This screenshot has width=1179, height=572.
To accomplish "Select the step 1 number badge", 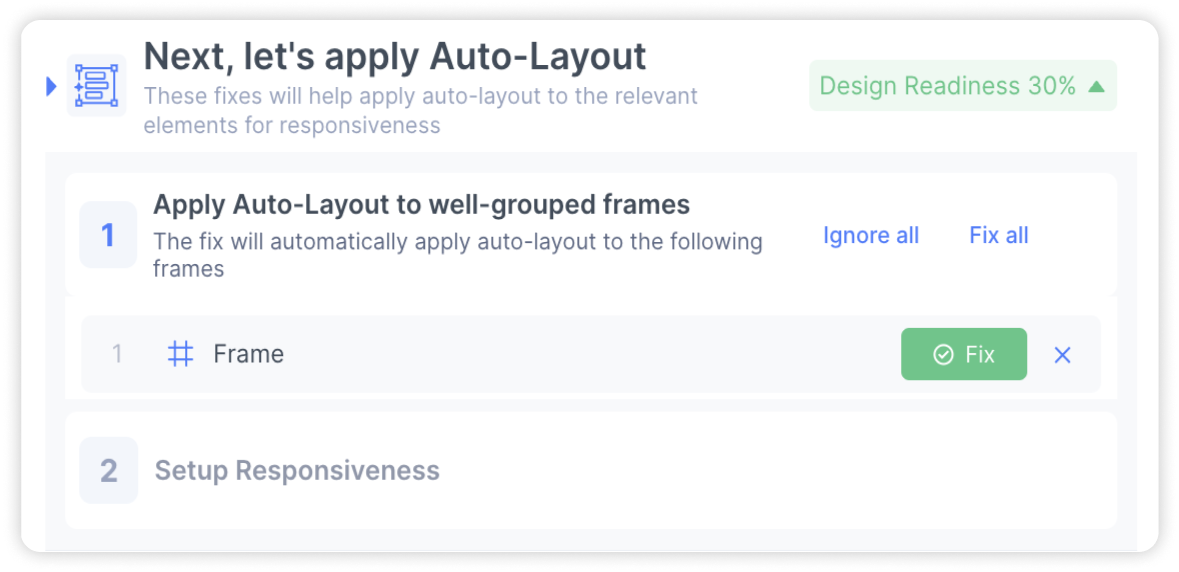I will coord(108,235).
